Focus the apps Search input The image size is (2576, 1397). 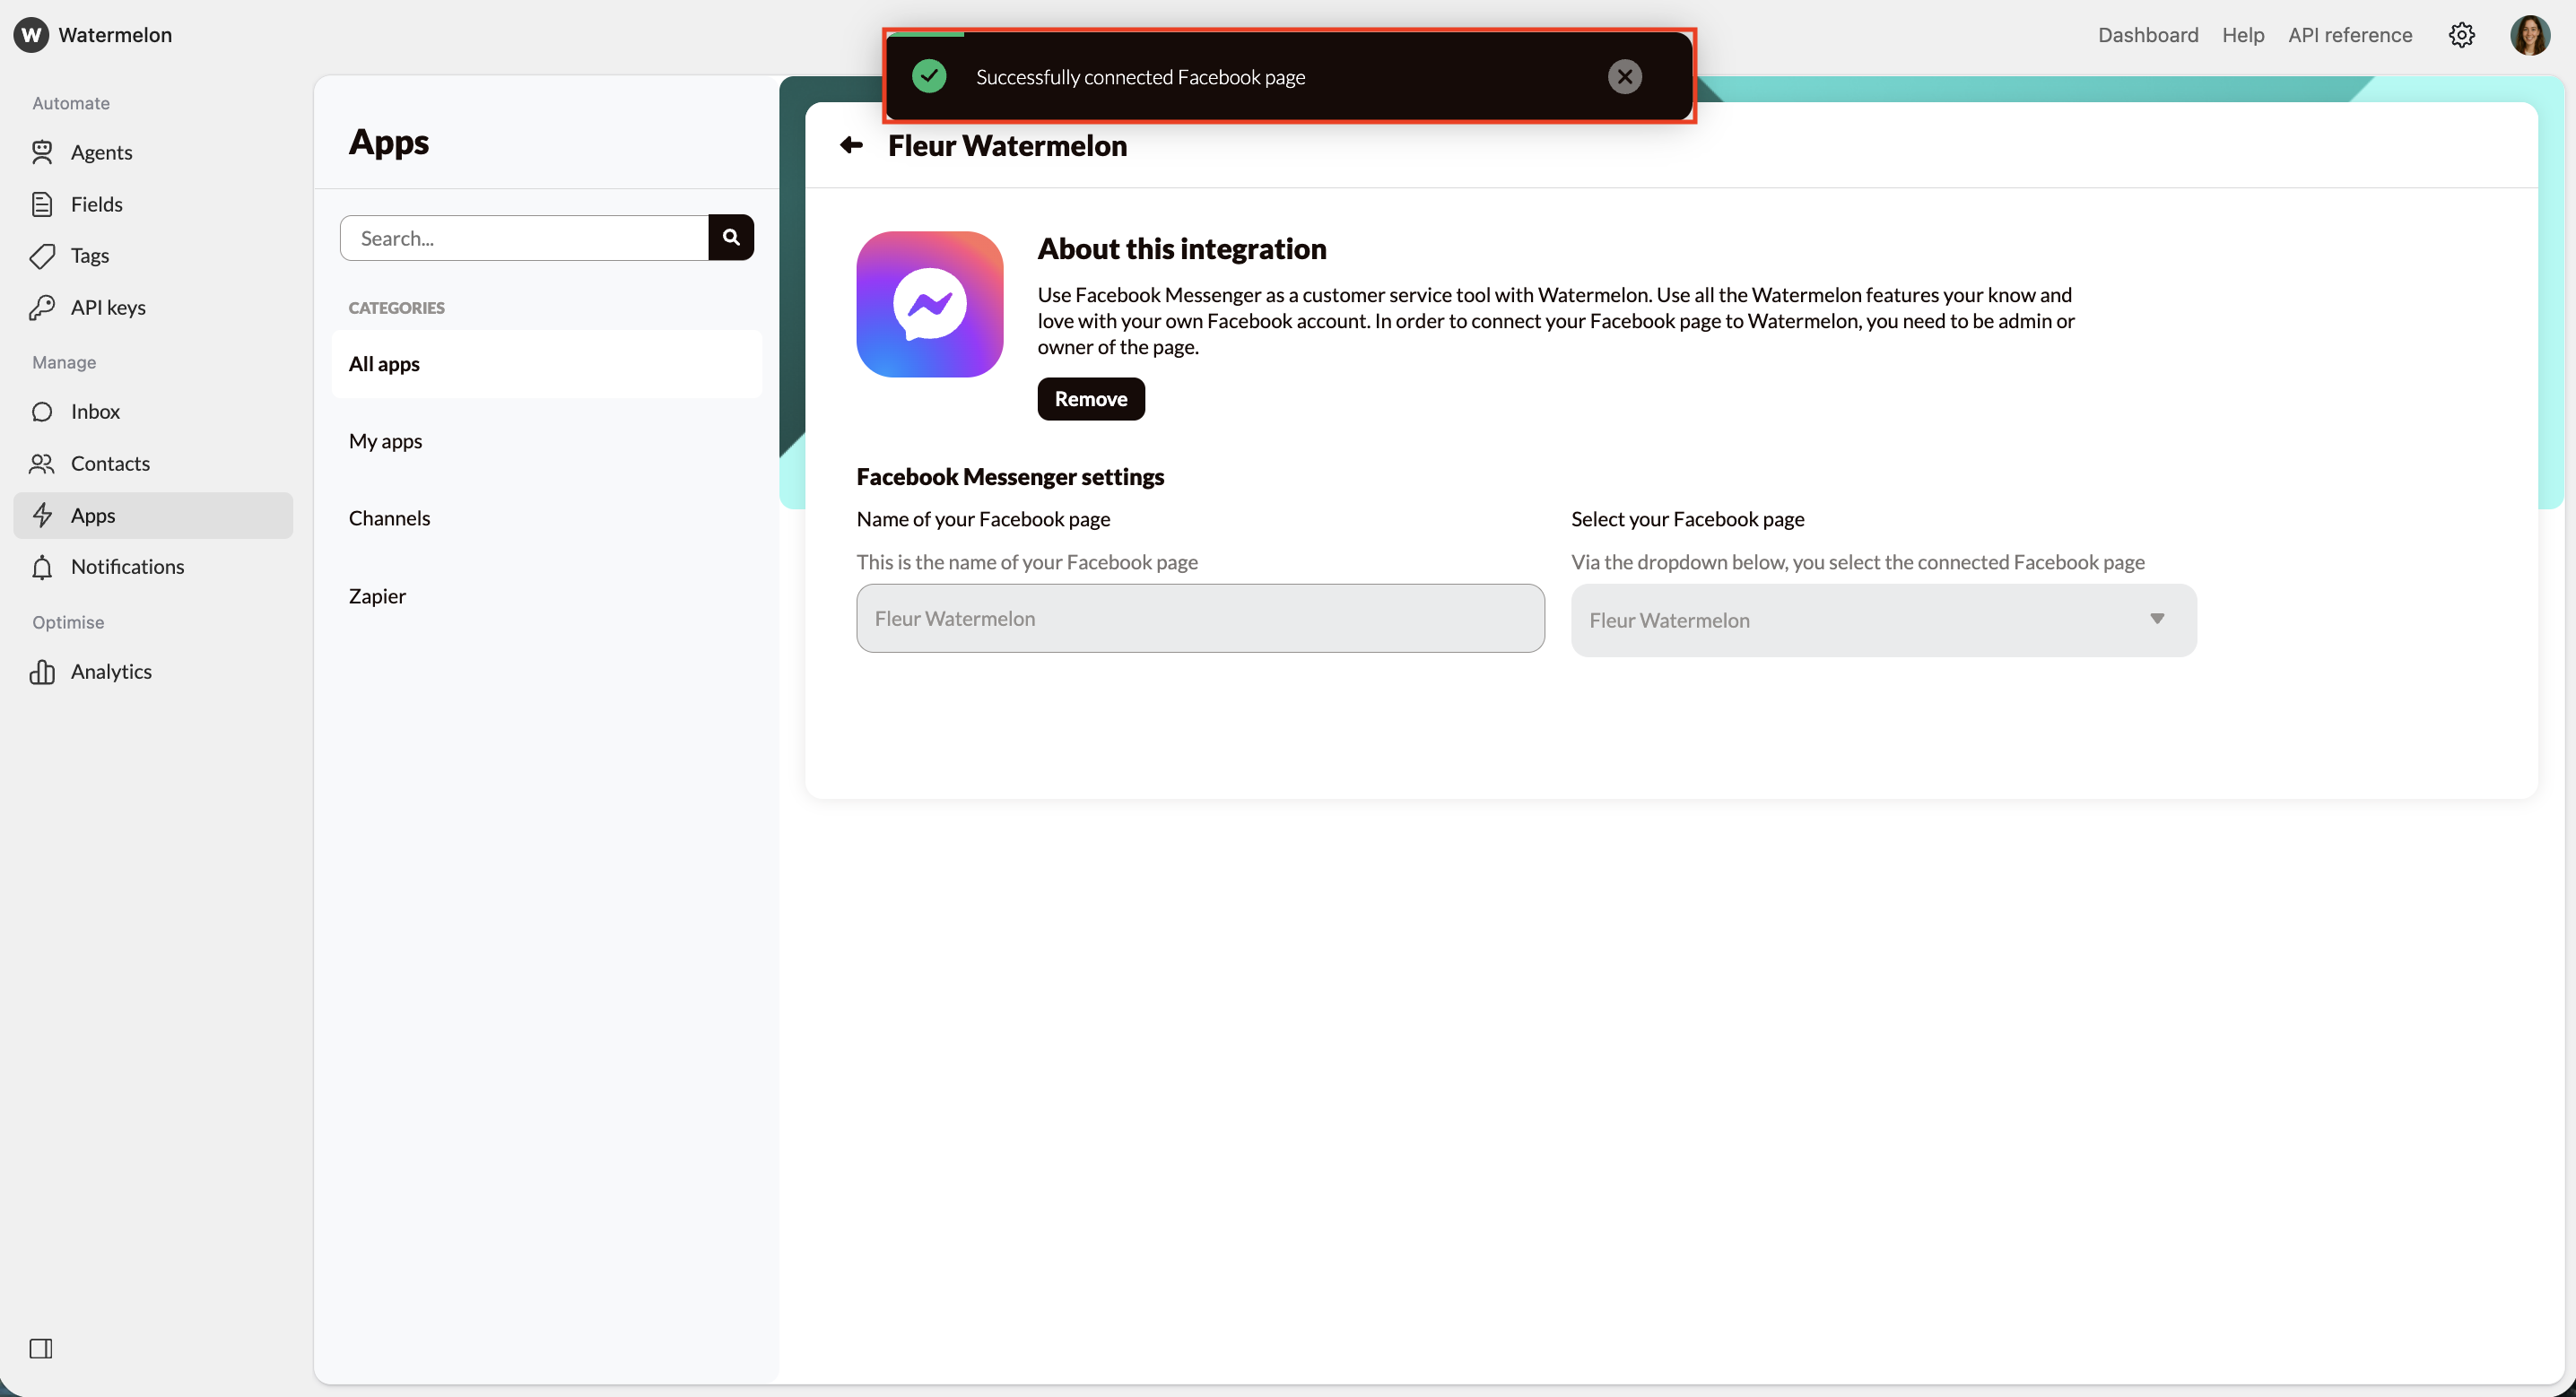tap(524, 238)
